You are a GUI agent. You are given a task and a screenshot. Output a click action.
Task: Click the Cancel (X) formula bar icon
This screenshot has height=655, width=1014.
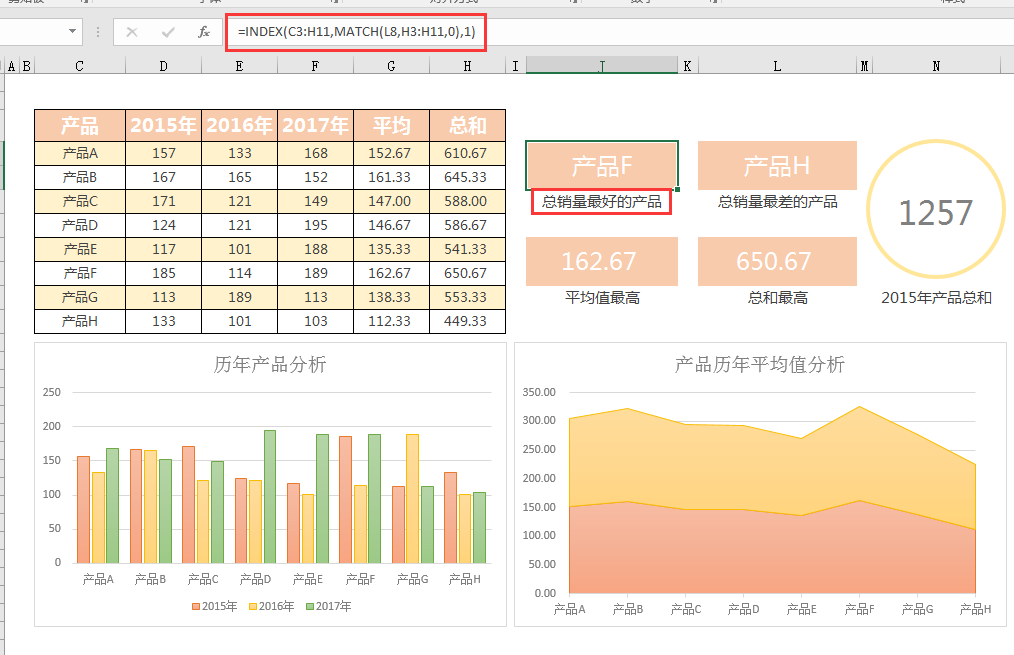point(132,32)
